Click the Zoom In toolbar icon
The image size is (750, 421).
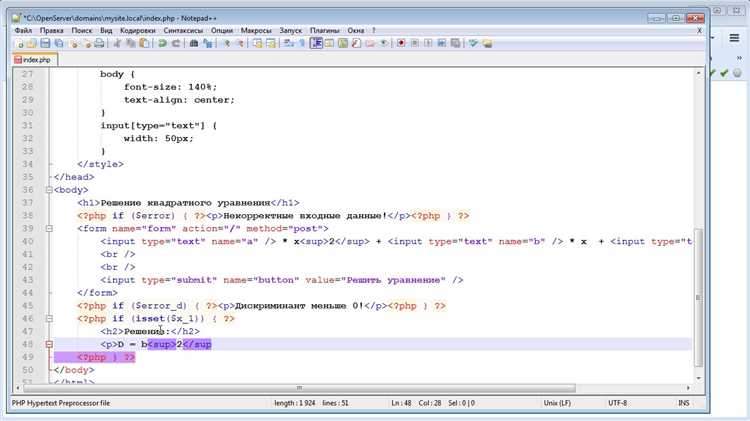coord(227,44)
